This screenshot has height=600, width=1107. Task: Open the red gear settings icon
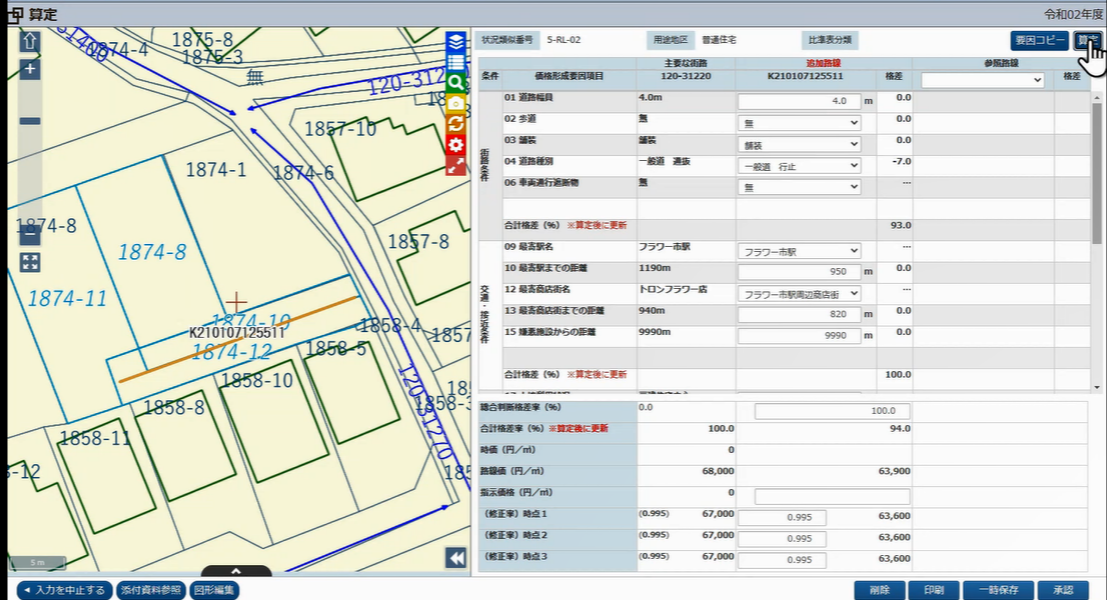click(456, 145)
